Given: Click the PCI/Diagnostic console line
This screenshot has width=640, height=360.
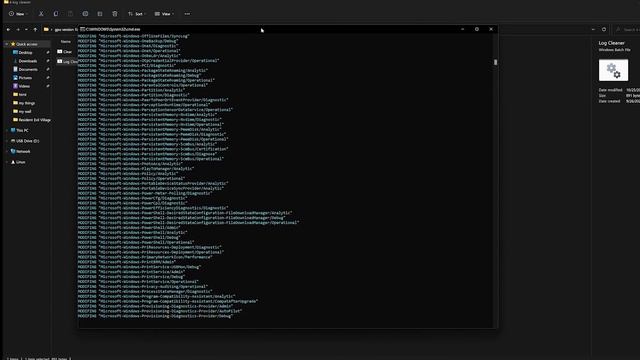Looking at the screenshot, I should [x=127, y=65].
